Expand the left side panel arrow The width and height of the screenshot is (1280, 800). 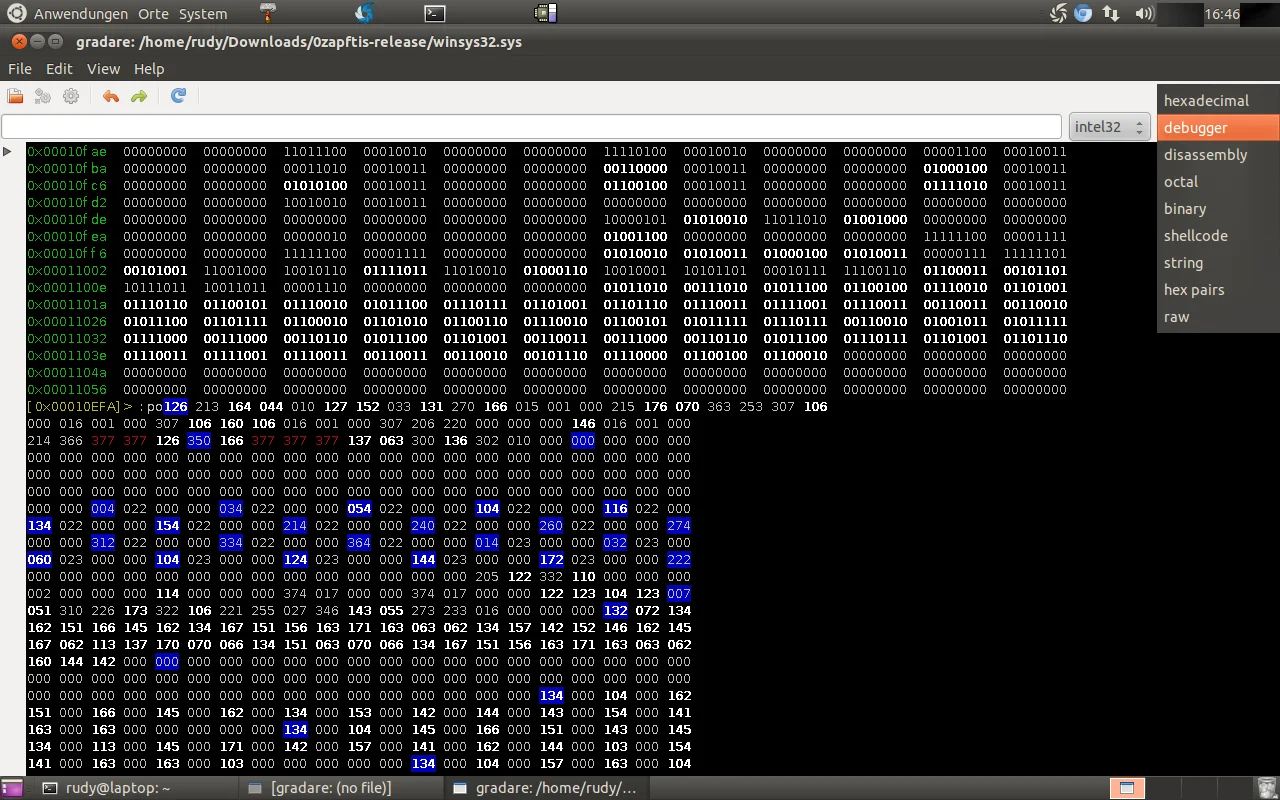7,151
